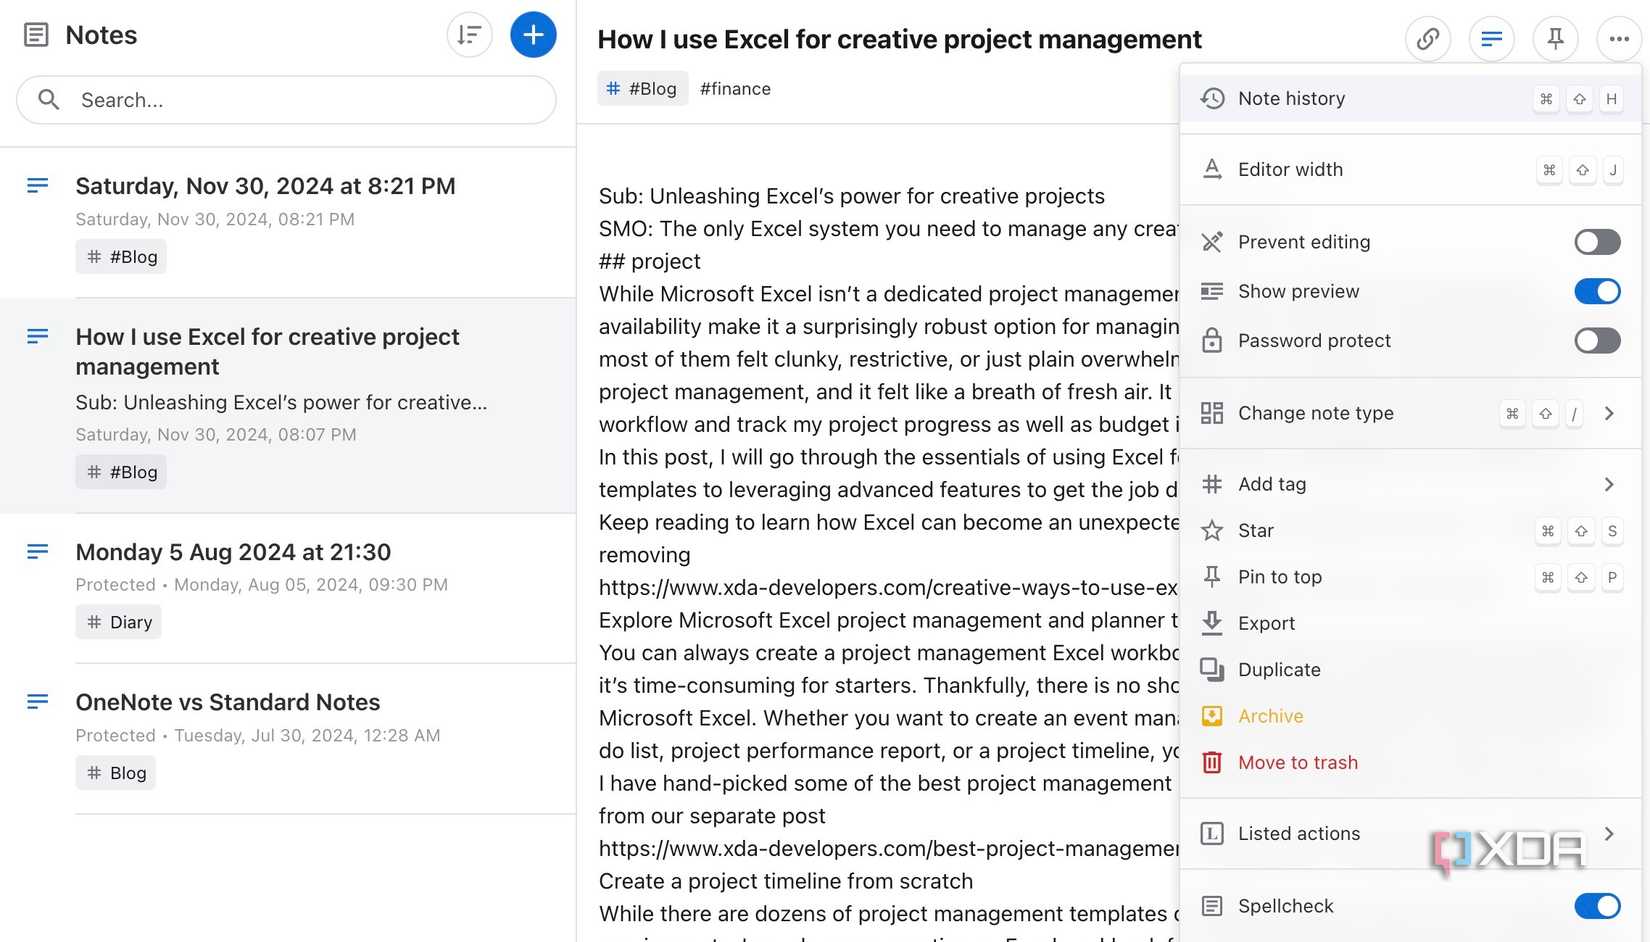1650x942 pixels.
Task: Select Pin to top menu entry
Action: [1411, 577]
